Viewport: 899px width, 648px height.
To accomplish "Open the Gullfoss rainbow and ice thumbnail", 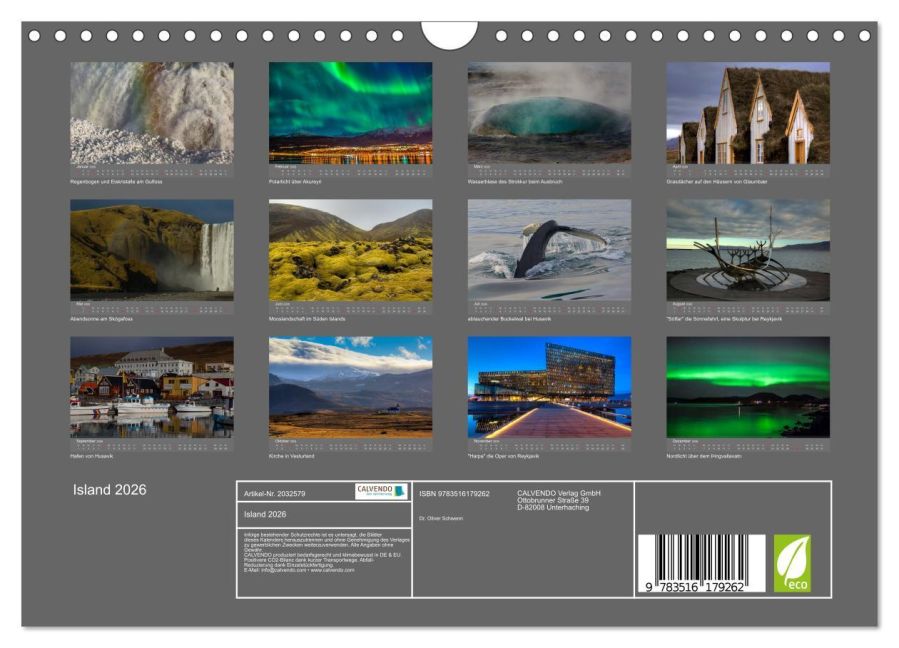I will click(152, 113).
